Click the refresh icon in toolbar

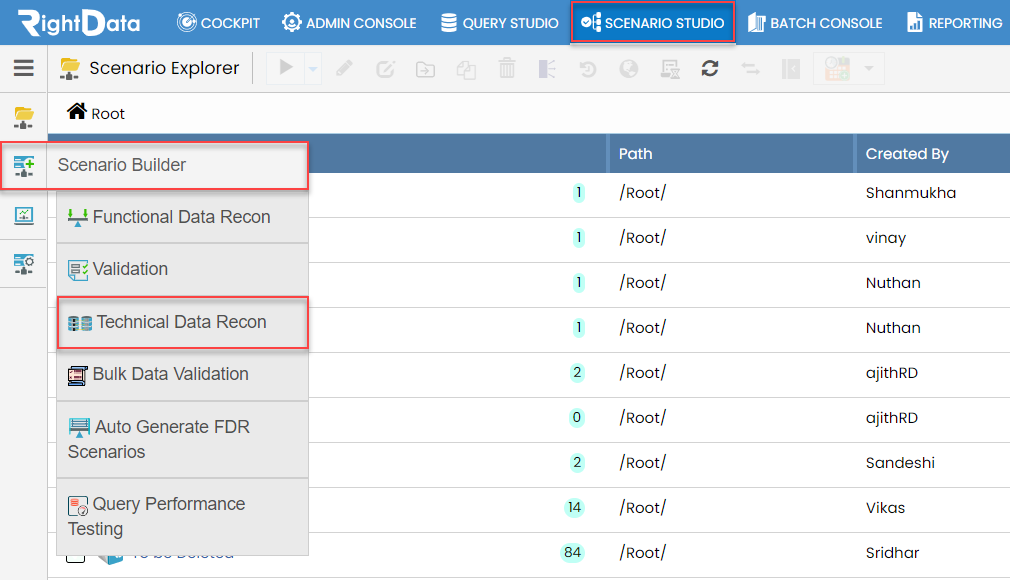click(x=710, y=69)
